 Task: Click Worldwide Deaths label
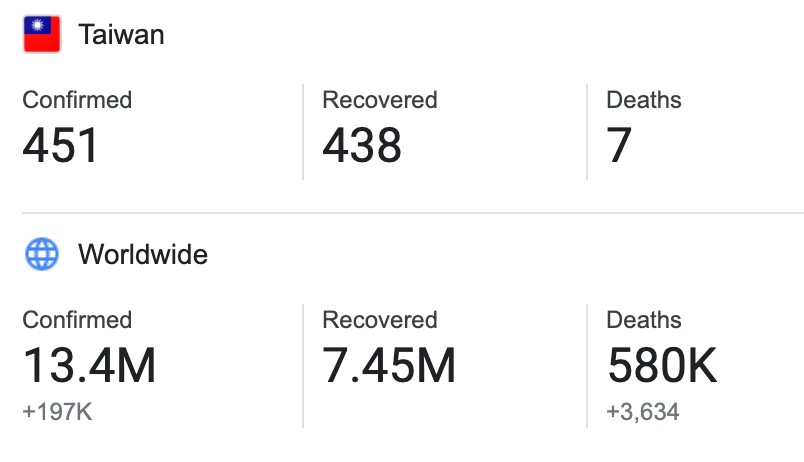(644, 319)
